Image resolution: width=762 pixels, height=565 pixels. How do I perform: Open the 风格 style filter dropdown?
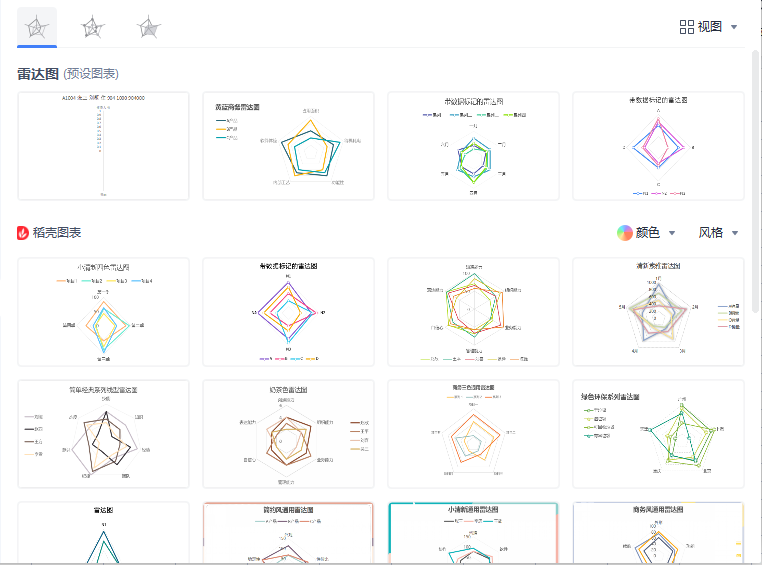[x=718, y=233]
